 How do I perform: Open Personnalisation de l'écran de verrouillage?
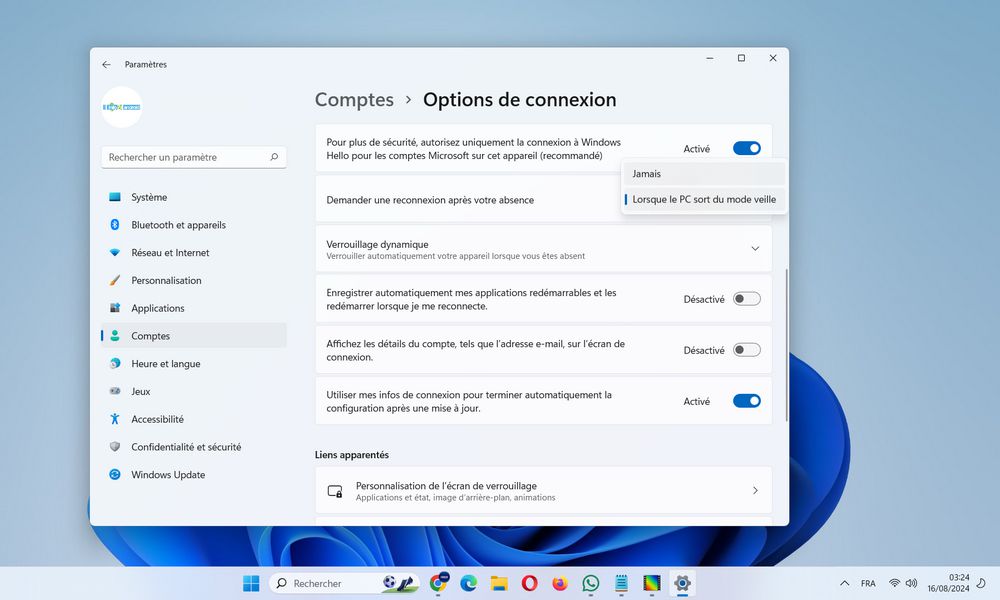[x=543, y=490]
